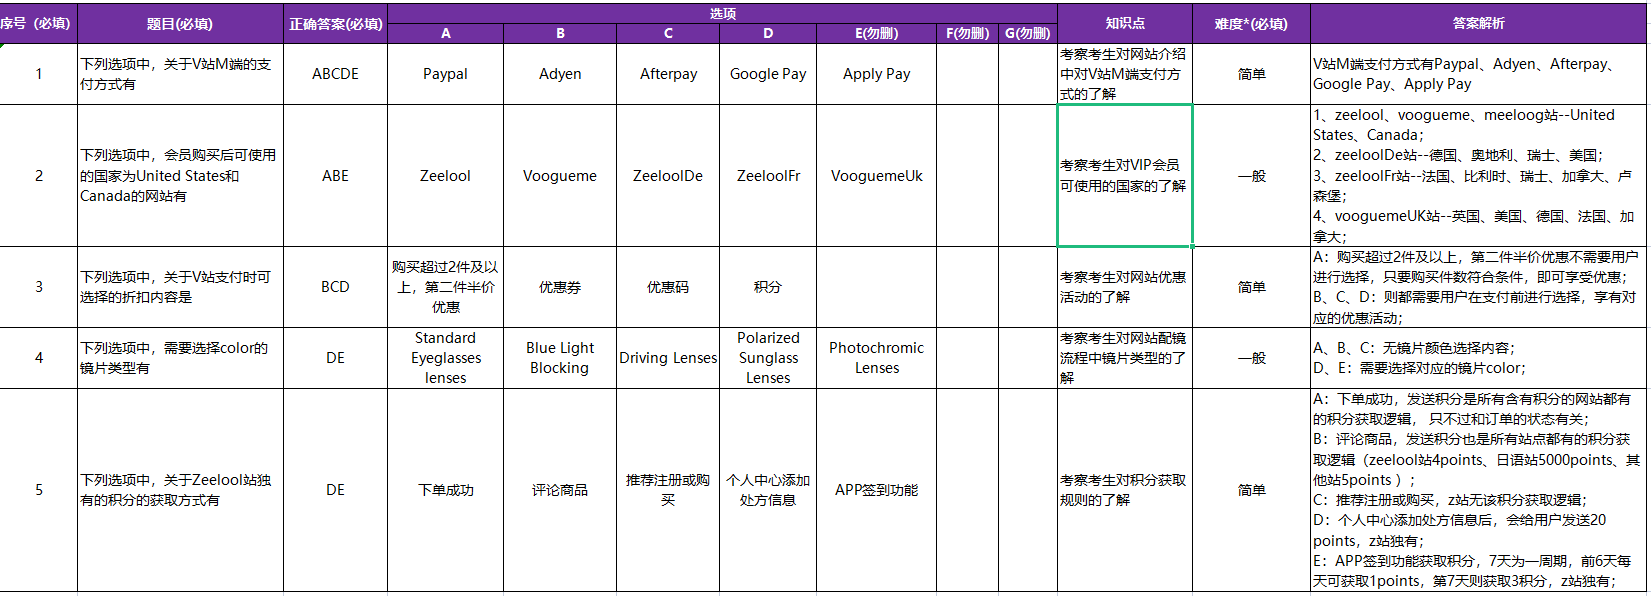Image resolution: width=1651 pixels, height=596 pixels.
Task: Click the F(勿删) column header
Action: 967,34
